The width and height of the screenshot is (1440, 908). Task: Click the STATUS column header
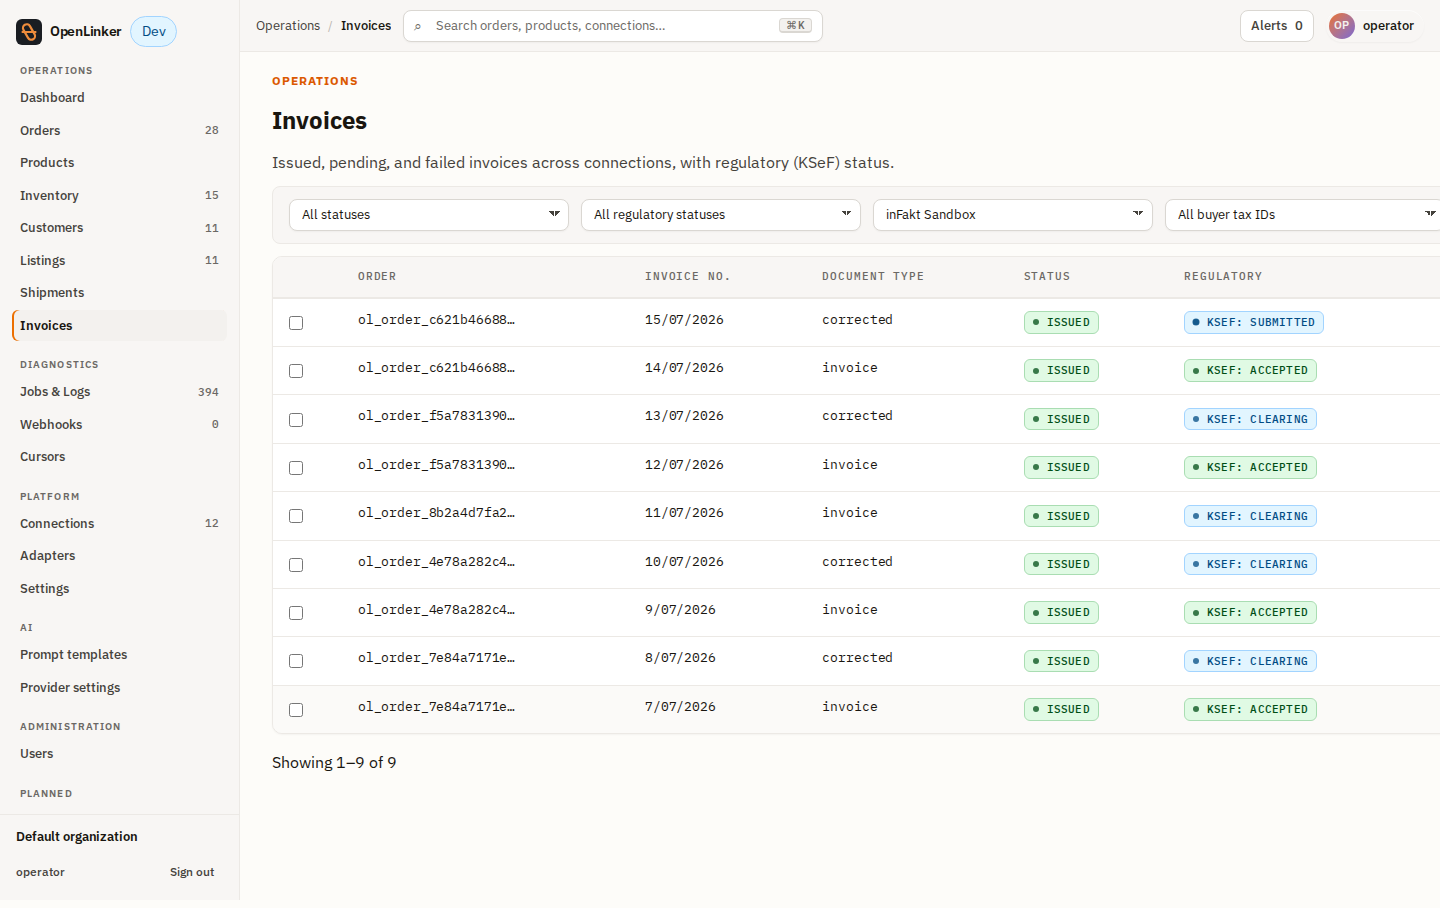click(1047, 277)
